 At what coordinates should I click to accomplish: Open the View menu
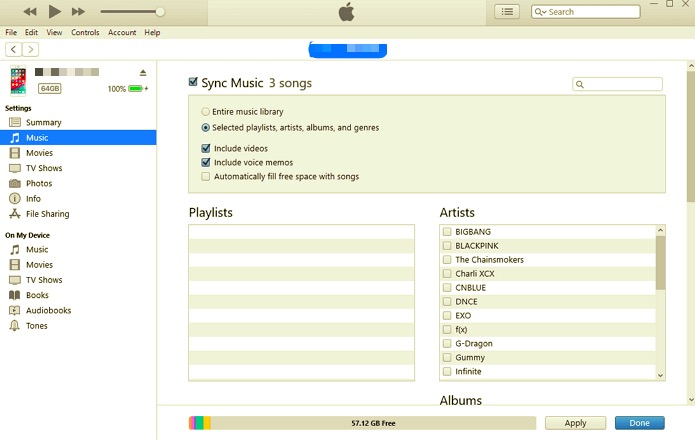54,32
